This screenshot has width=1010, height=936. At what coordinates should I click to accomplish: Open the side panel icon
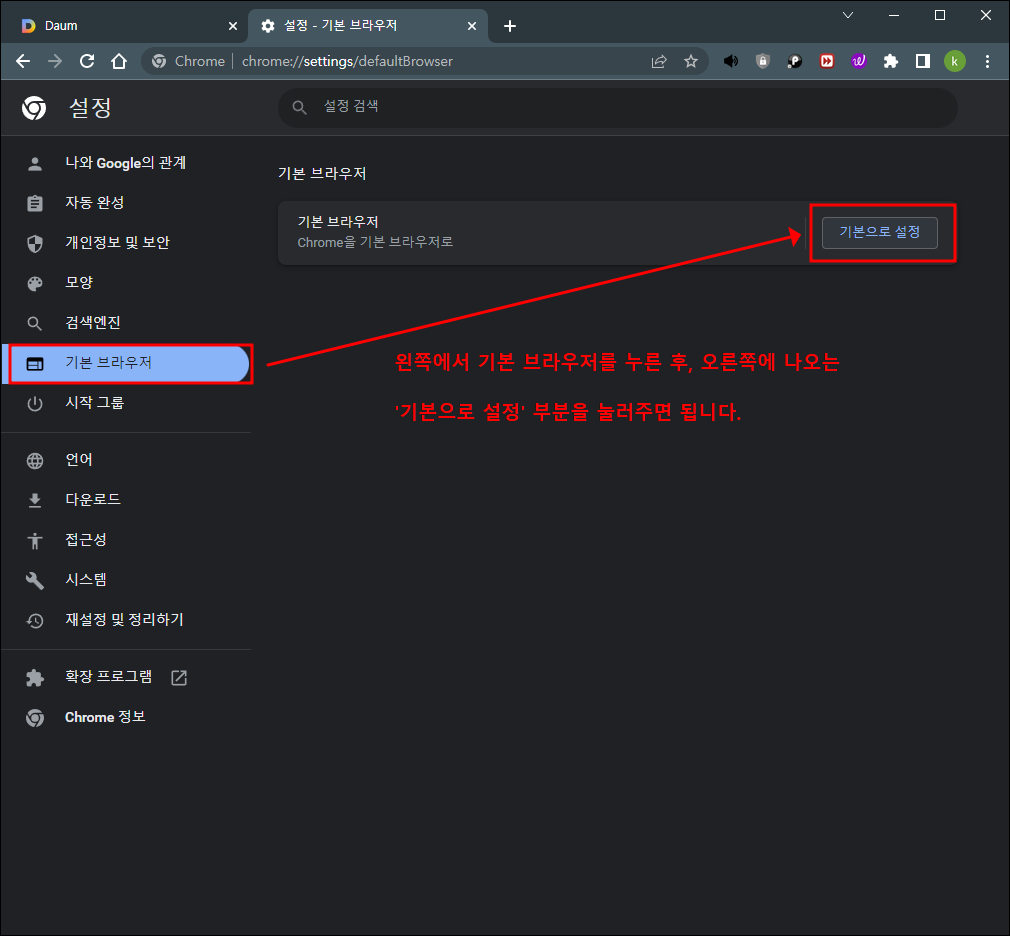coord(923,61)
